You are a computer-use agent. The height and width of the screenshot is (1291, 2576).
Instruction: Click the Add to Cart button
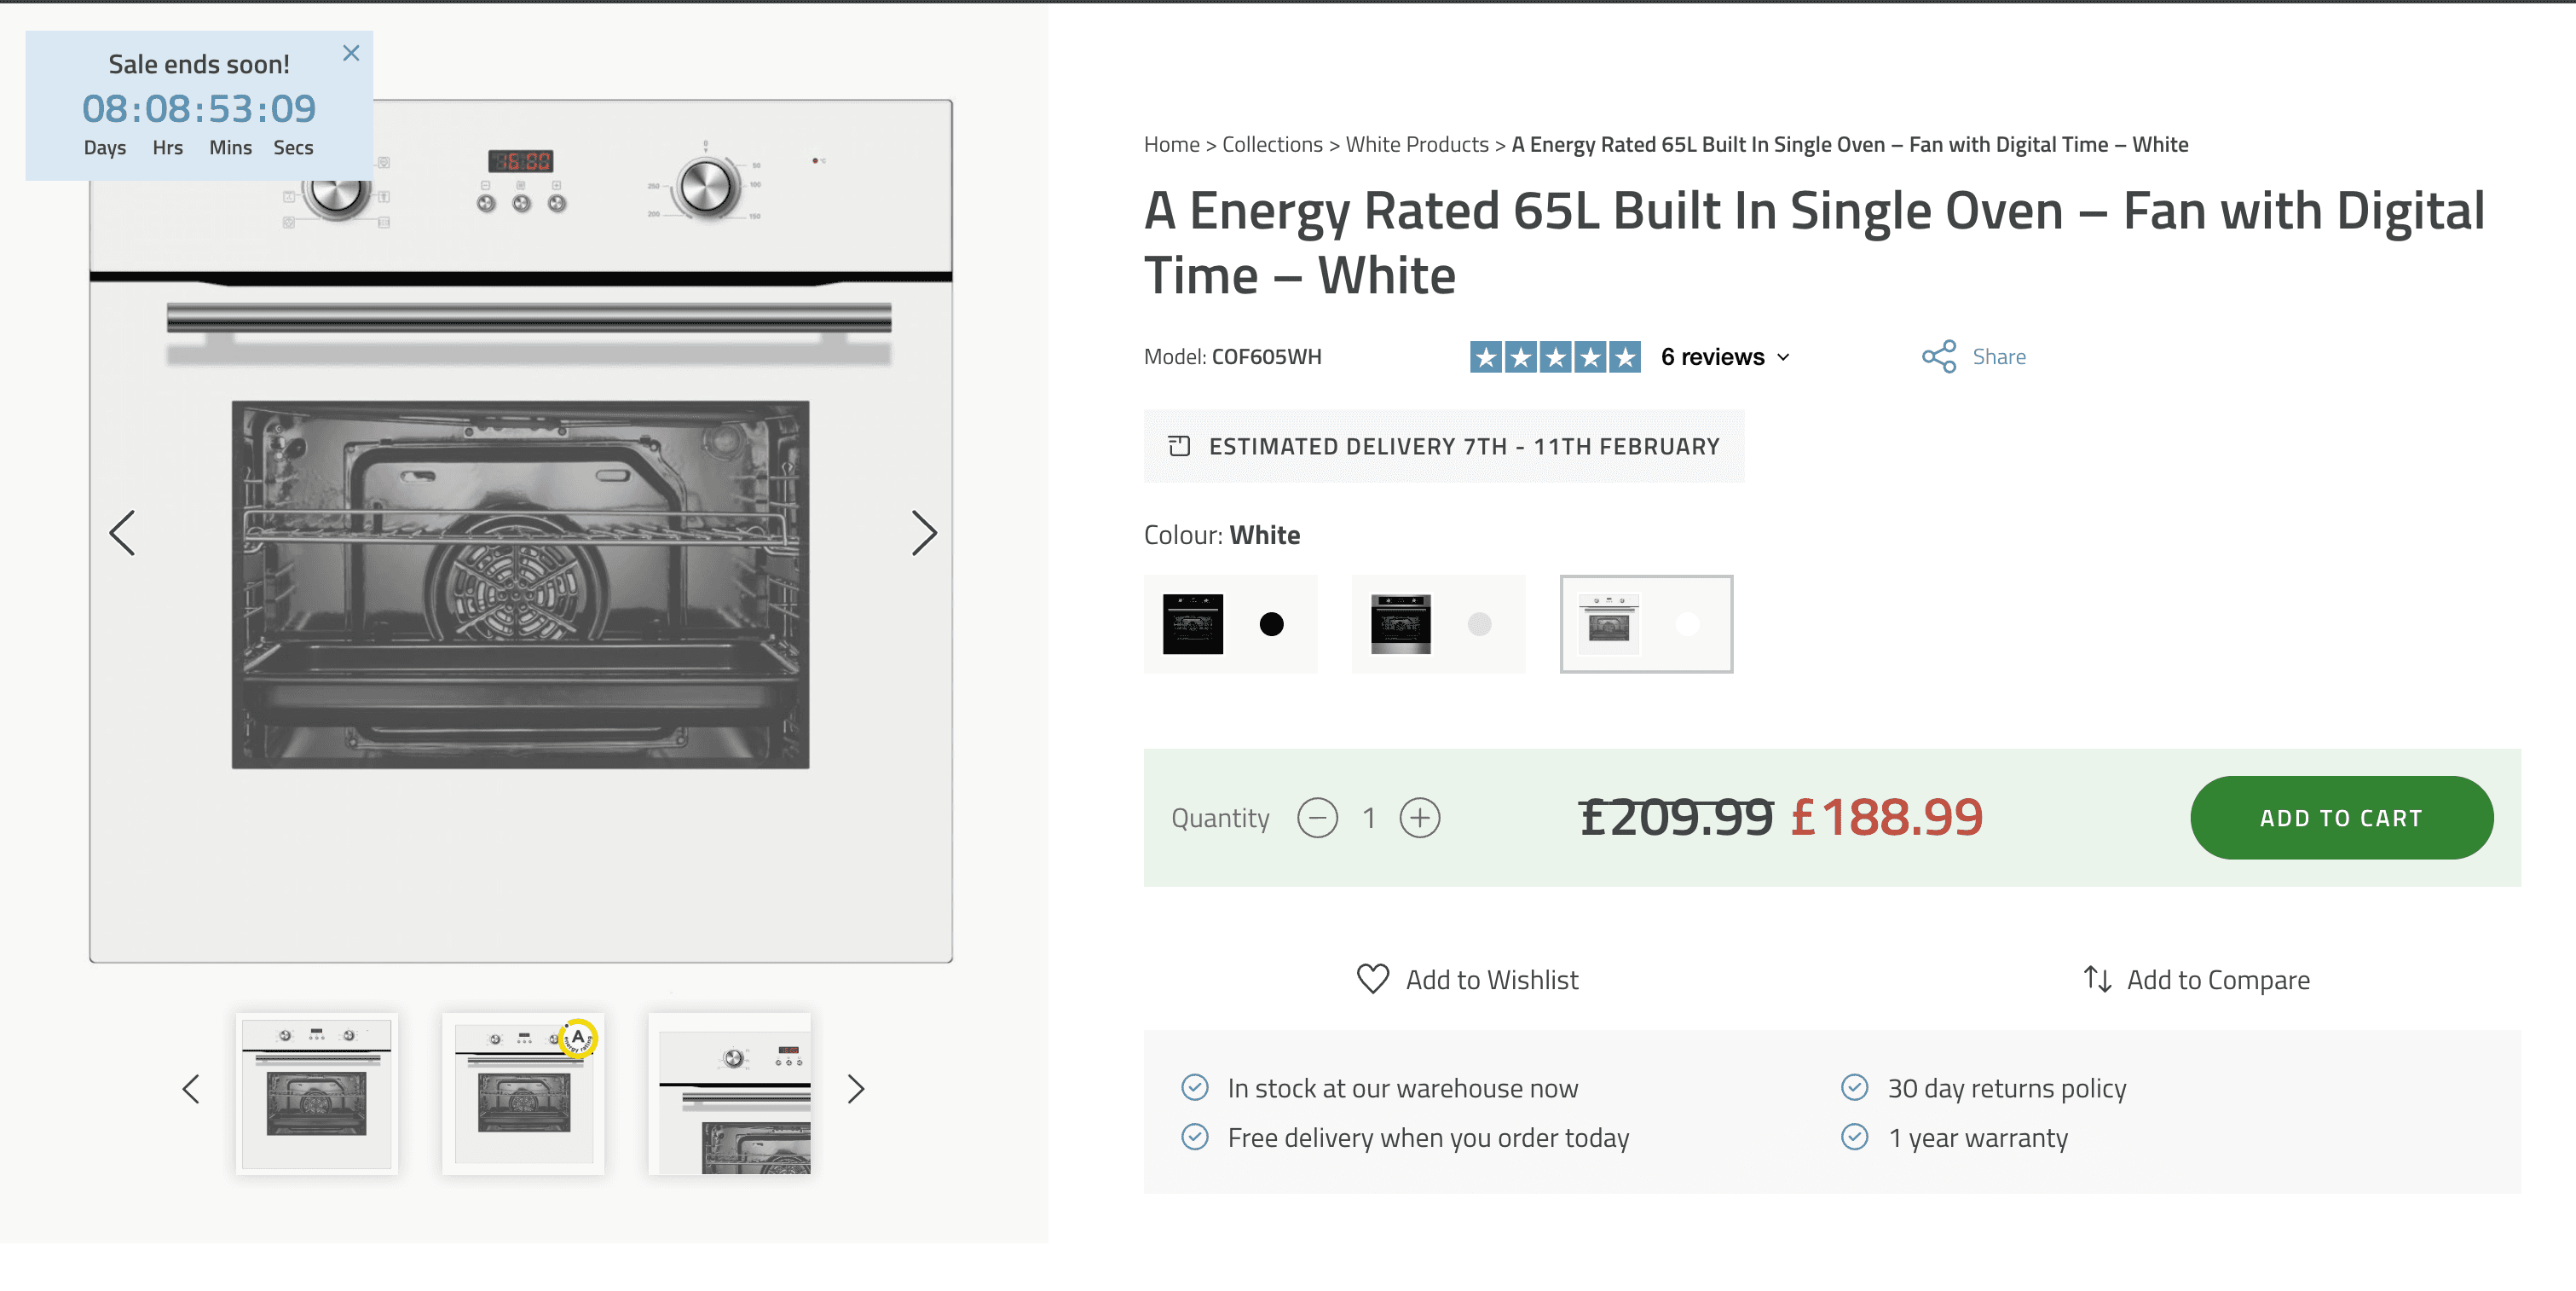pos(2342,817)
